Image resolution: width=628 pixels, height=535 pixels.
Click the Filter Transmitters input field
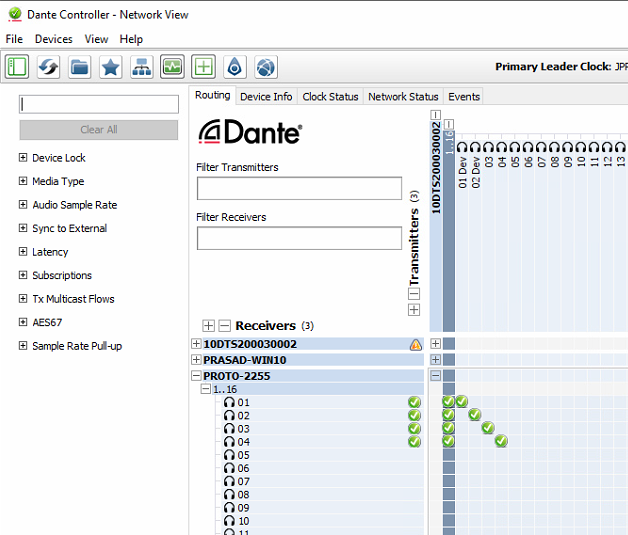pos(299,188)
